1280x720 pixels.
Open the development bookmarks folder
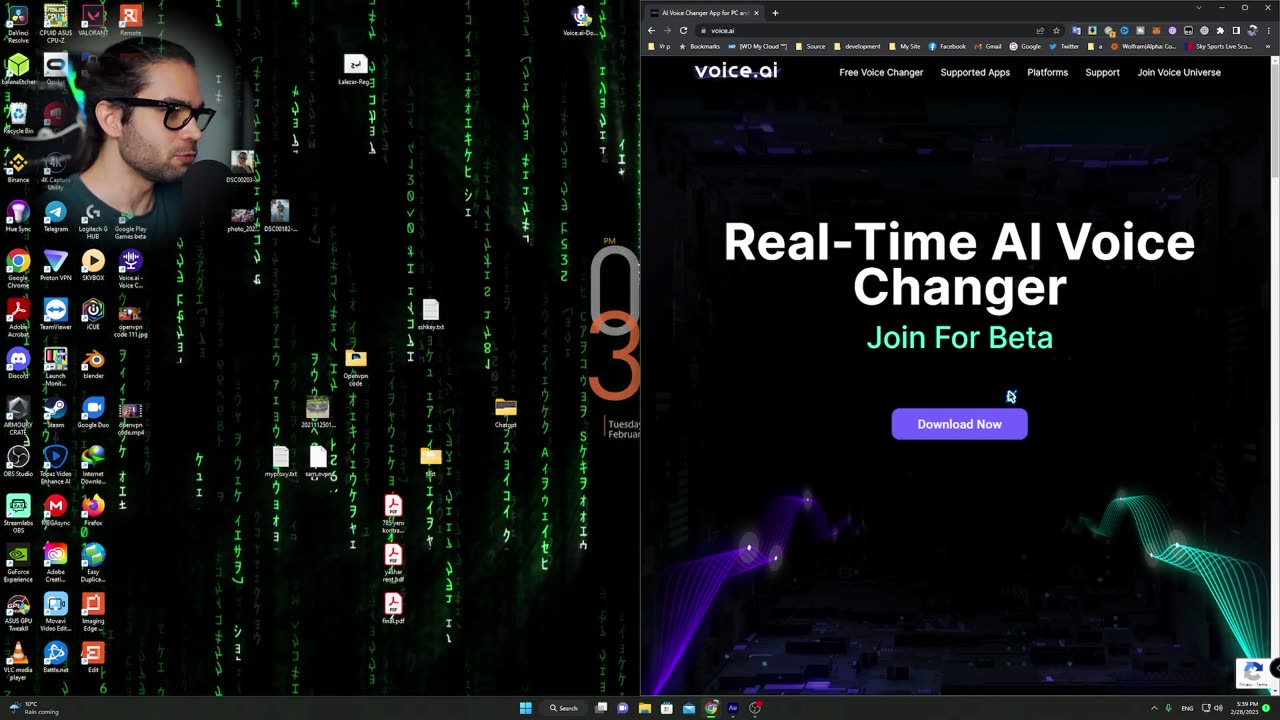pyautogui.click(x=857, y=46)
